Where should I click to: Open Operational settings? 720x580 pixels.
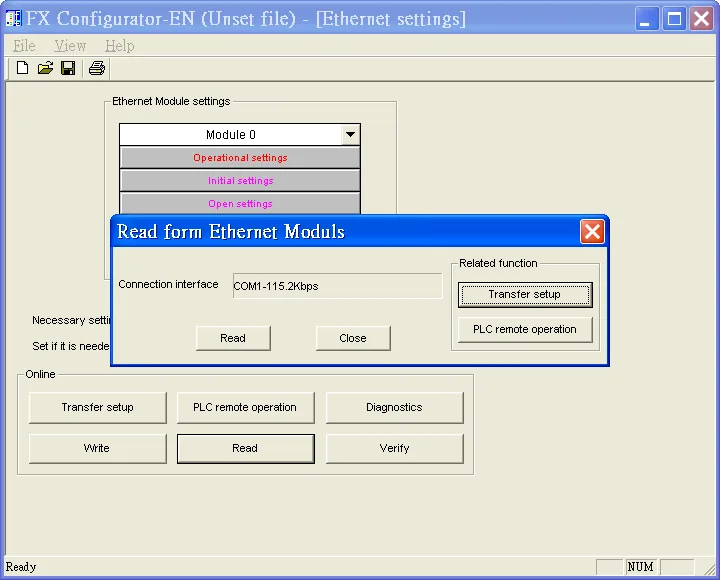pyautogui.click(x=240, y=158)
